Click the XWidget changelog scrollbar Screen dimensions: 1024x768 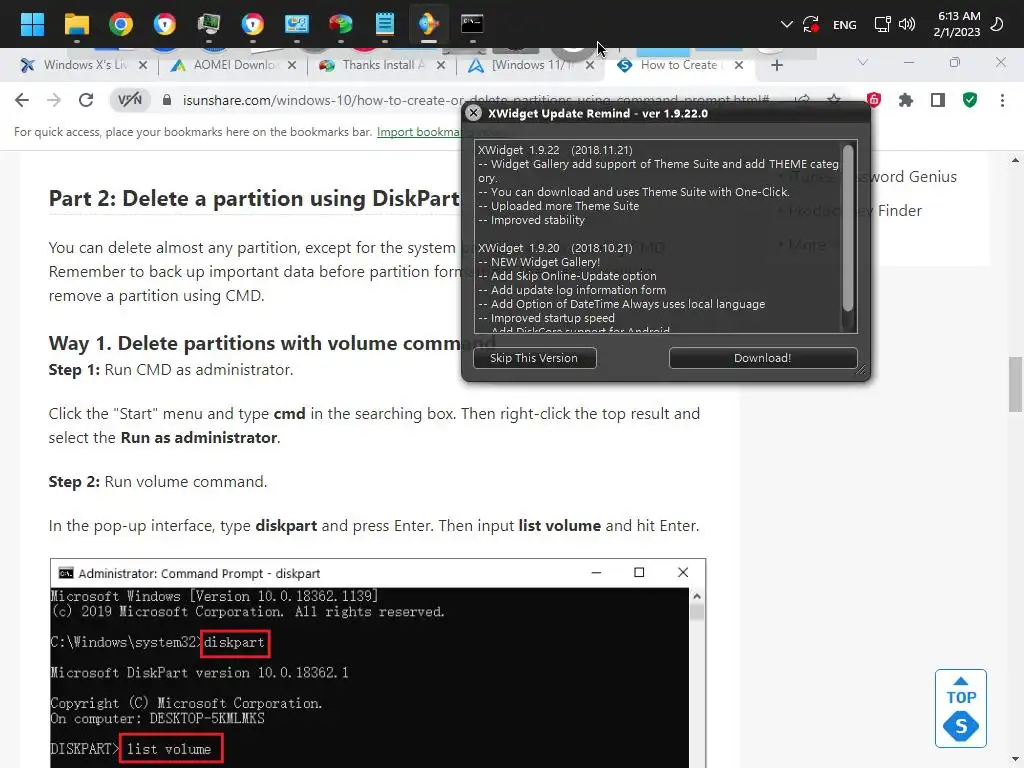click(848, 229)
